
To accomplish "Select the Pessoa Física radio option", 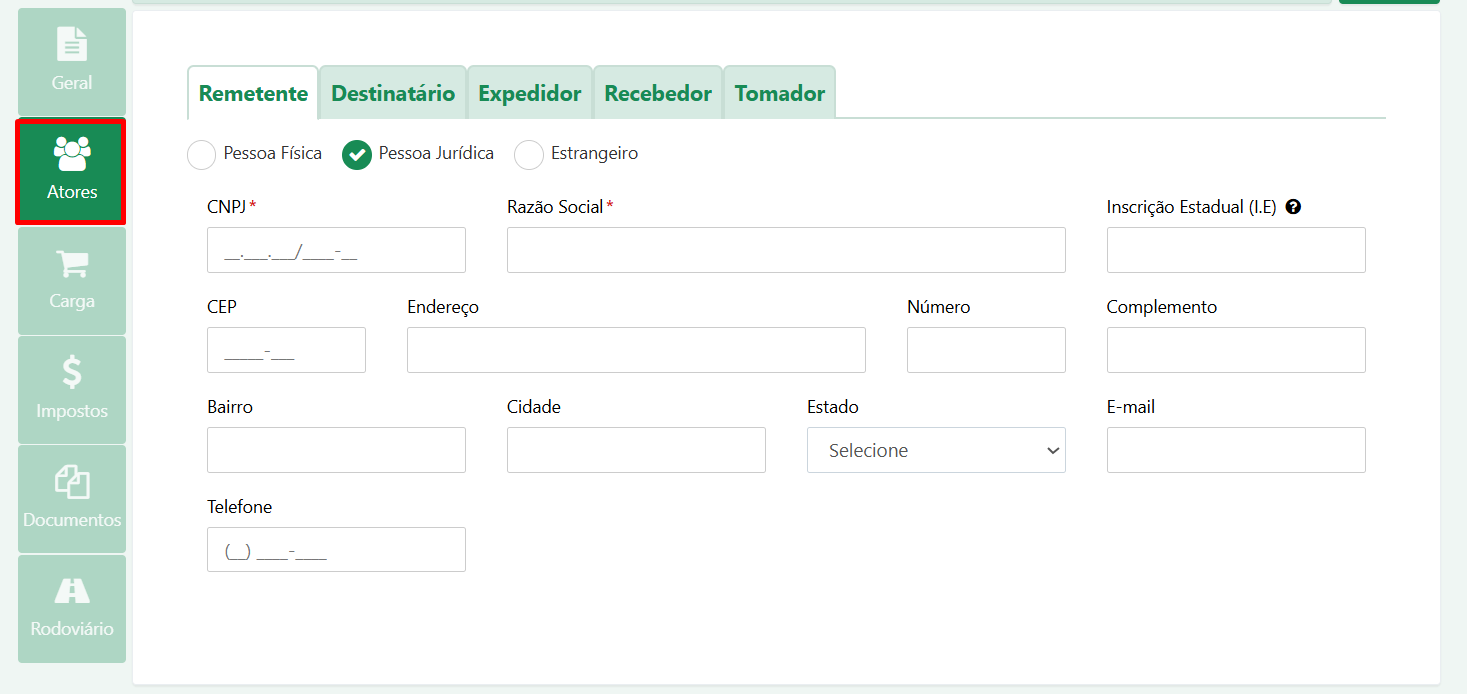I will pos(202,154).
